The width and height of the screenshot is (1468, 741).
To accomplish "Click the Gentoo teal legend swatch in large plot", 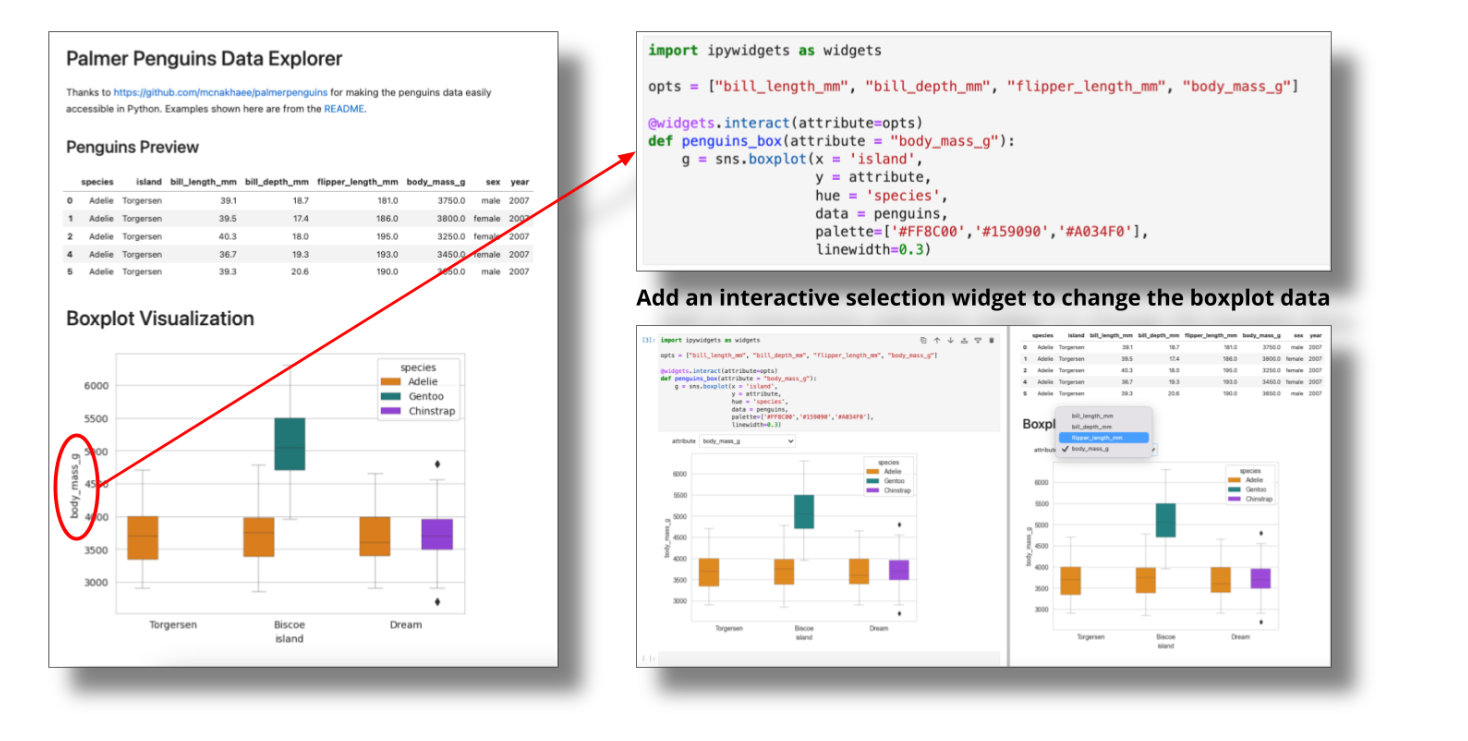I will tap(390, 397).
